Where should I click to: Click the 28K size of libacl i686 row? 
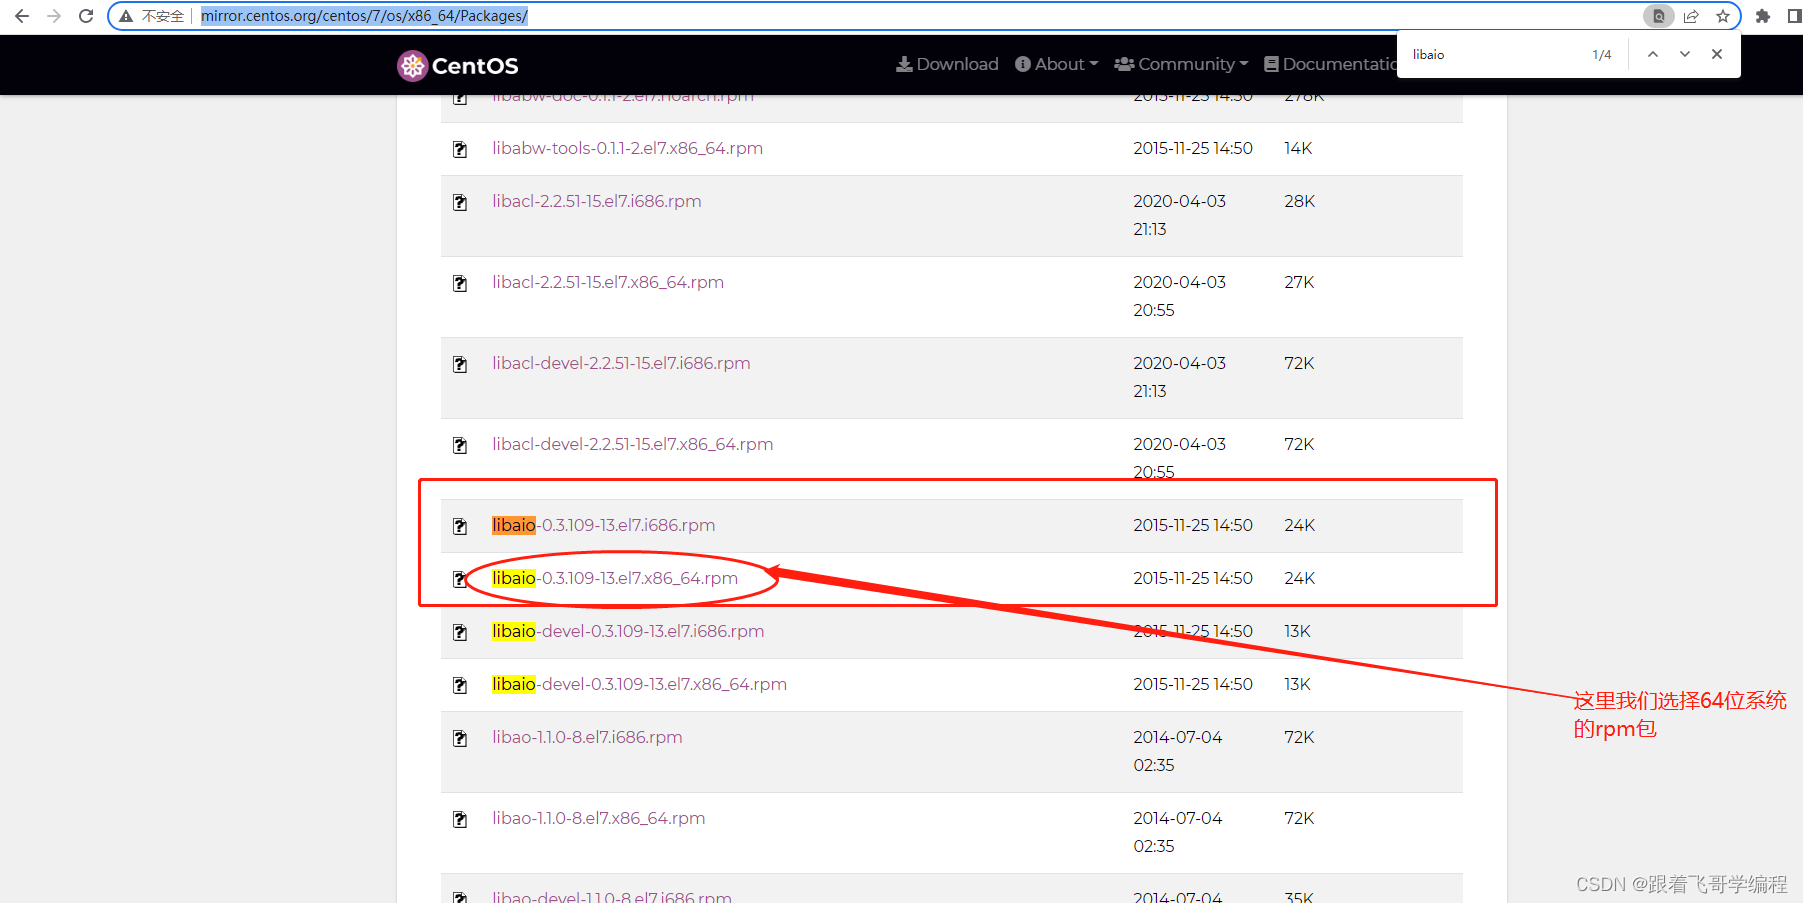[x=1299, y=201]
